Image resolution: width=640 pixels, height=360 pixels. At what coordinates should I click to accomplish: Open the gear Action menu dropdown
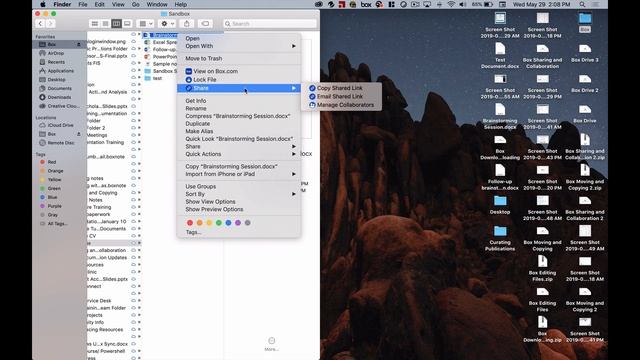click(x=167, y=24)
